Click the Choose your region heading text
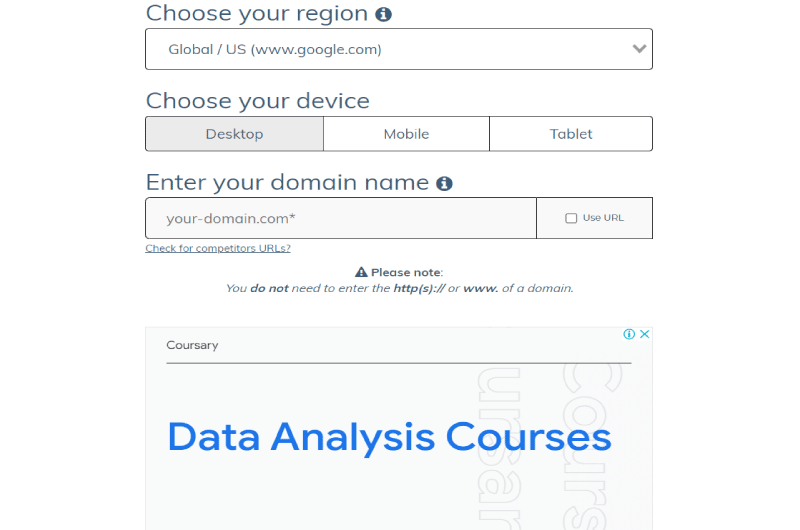The image size is (800, 530). 257,14
